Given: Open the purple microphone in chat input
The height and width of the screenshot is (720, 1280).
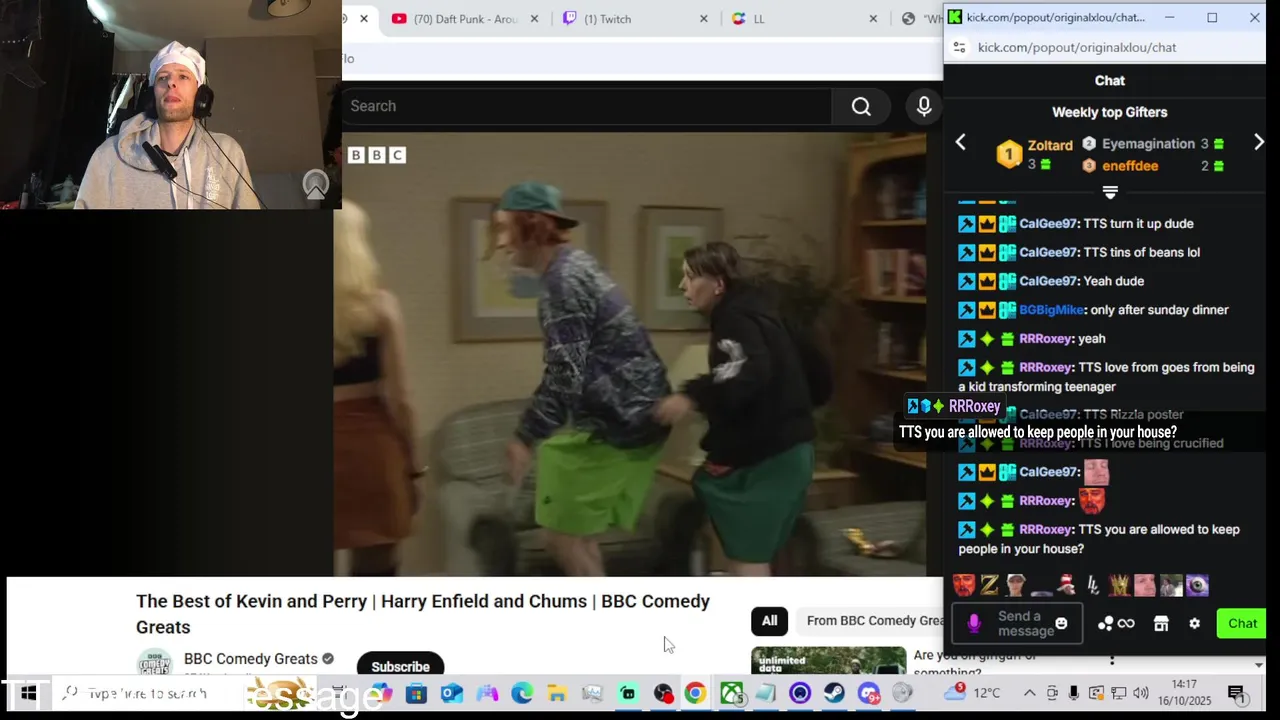Looking at the screenshot, I should pos(974,623).
